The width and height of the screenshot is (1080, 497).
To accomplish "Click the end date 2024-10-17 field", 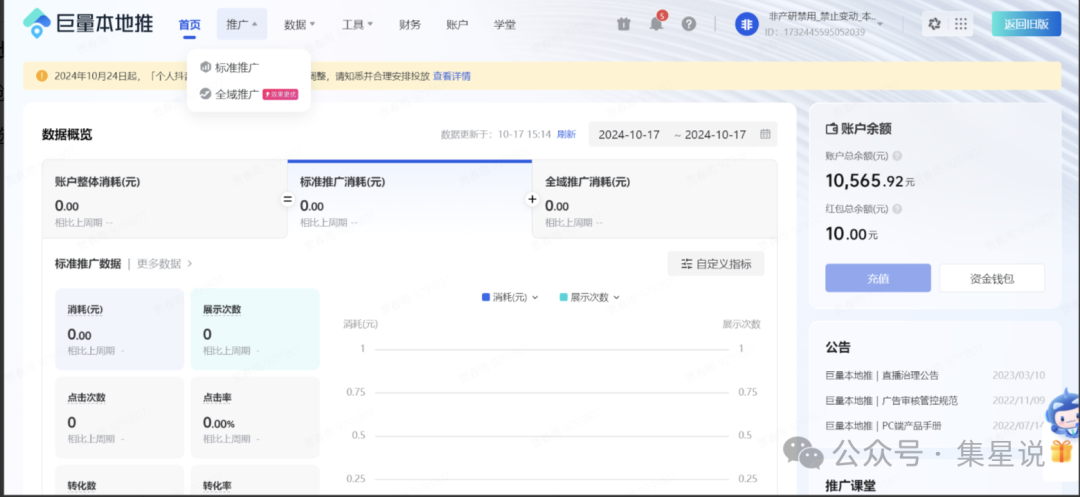I will pyautogui.click(x=715, y=134).
